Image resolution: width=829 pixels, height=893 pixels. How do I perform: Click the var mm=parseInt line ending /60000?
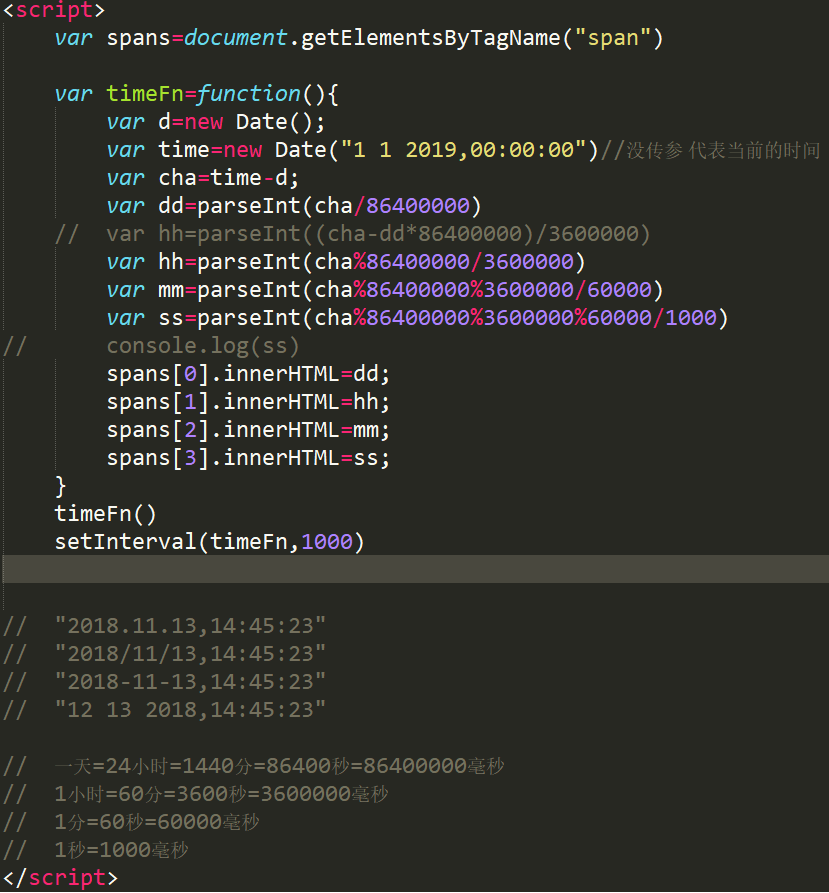coord(385,290)
